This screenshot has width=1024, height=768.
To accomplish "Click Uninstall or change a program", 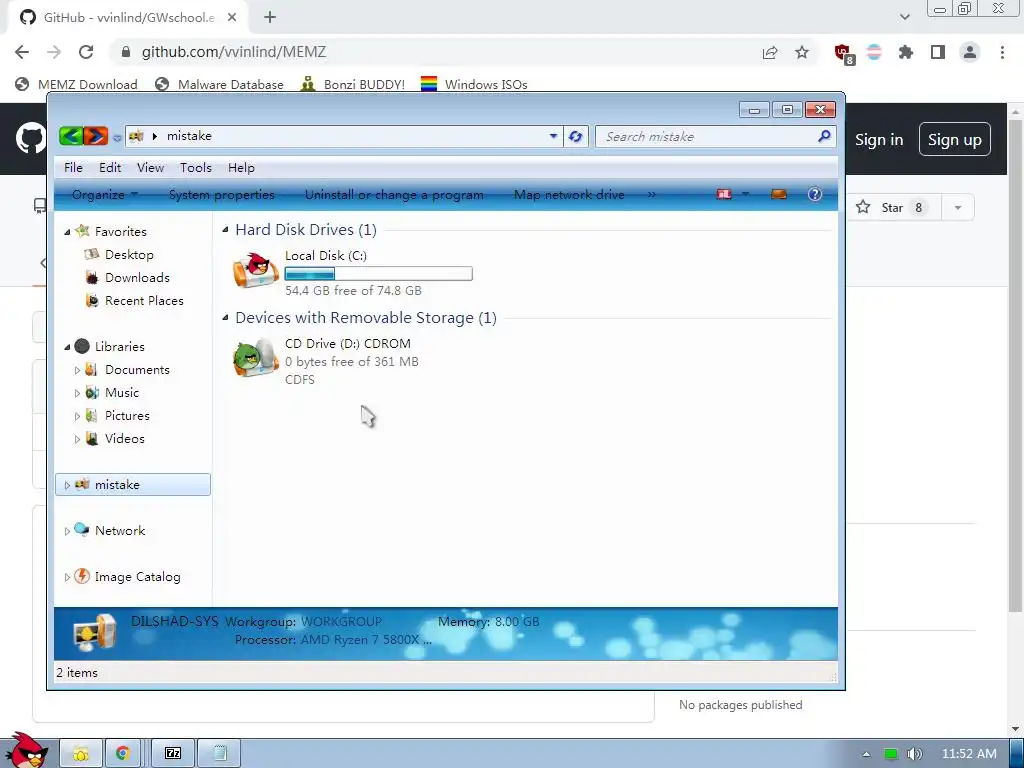I will (x=394, y=195).
